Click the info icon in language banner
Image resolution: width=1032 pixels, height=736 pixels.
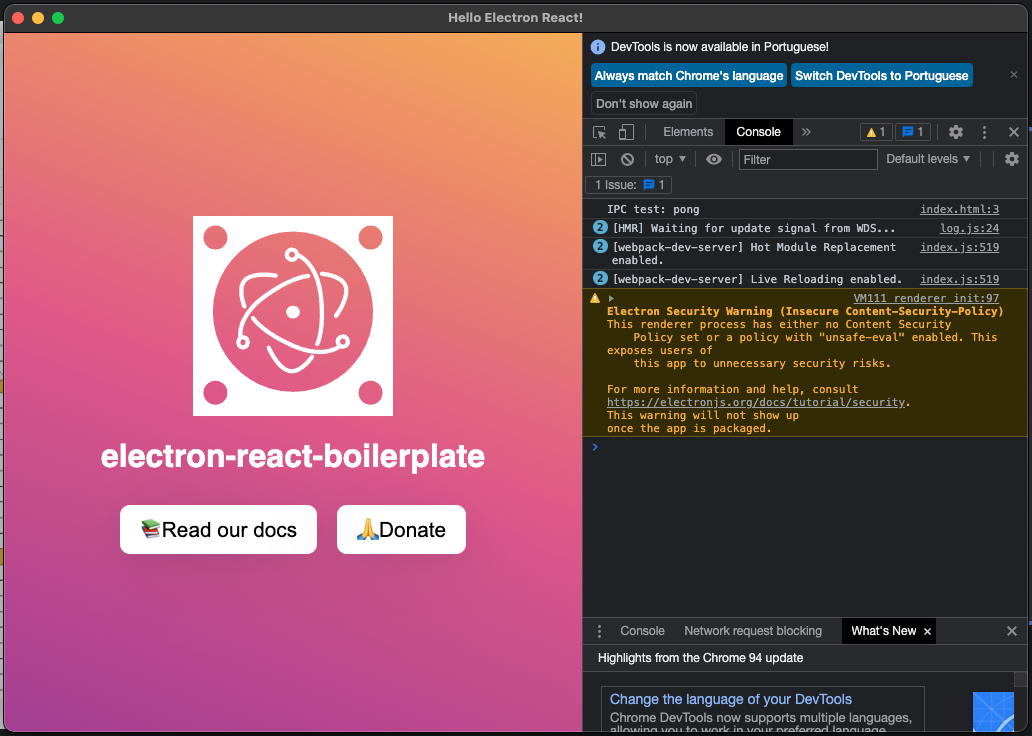pos(598,47)
